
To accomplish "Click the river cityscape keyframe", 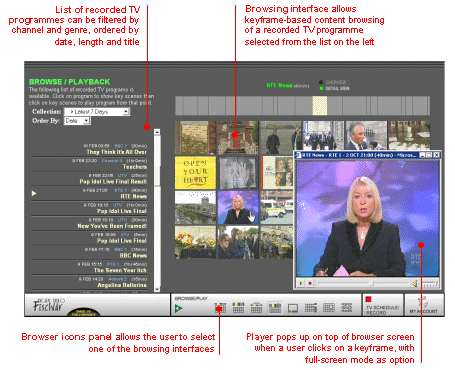I will coord(195,208).
